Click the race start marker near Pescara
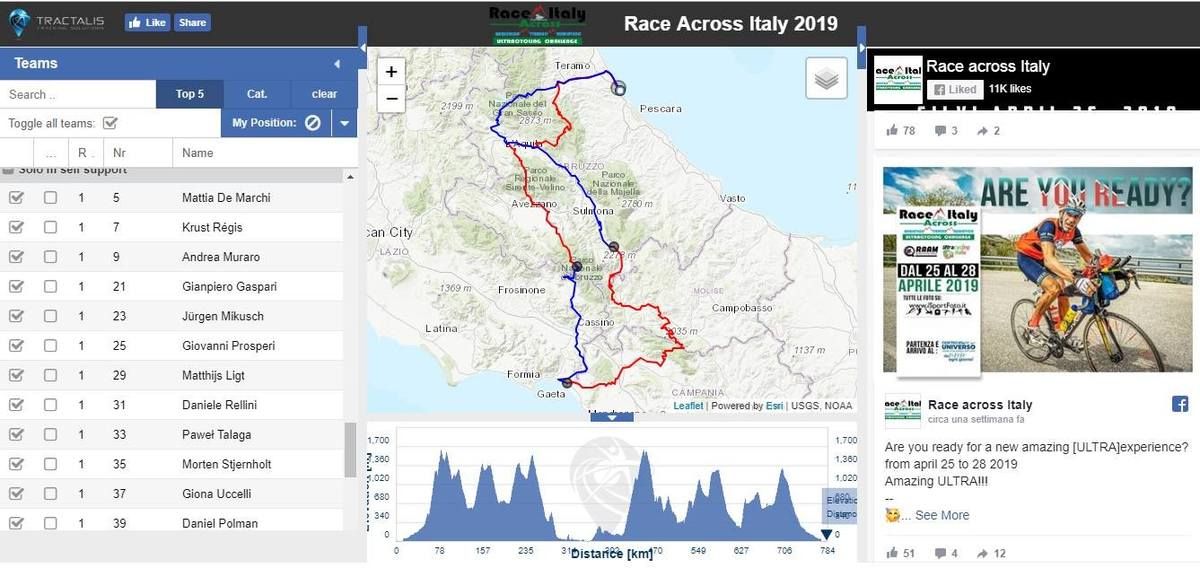This screenshot has width=1200, height=568. (x=618, y=88)
